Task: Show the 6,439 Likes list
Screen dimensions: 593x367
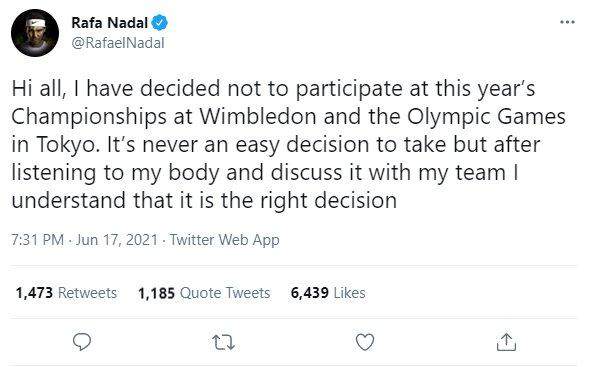Action: (x=328, y=293)
